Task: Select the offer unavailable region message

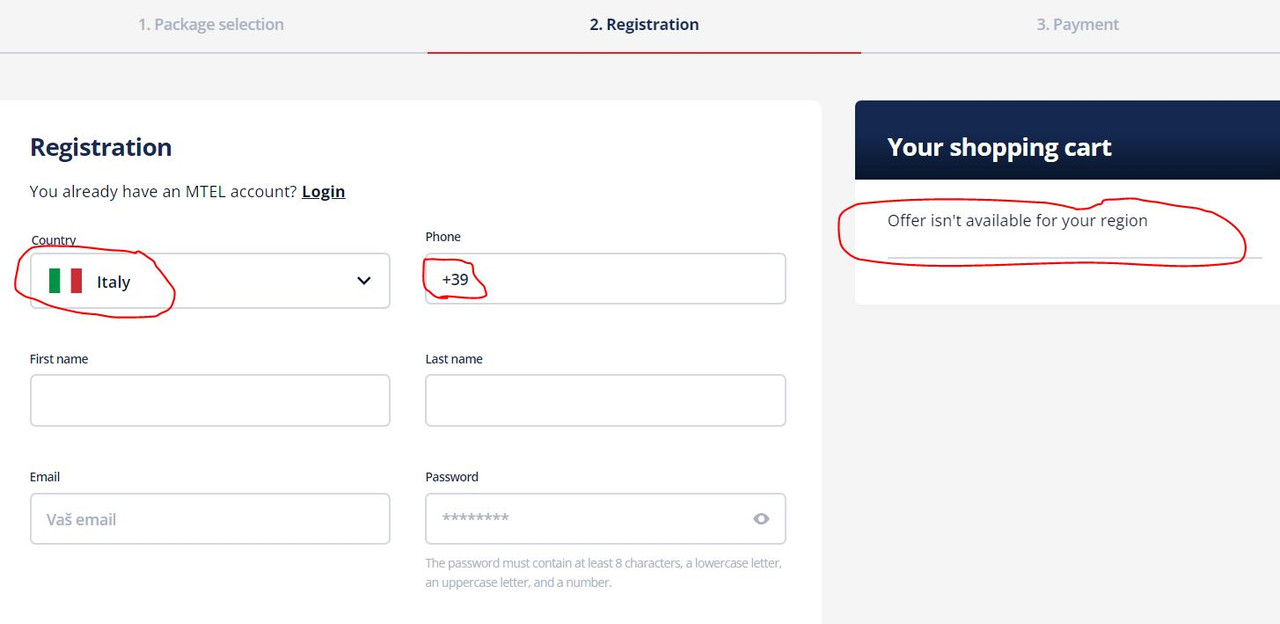Action: (x=1017, y=220)
